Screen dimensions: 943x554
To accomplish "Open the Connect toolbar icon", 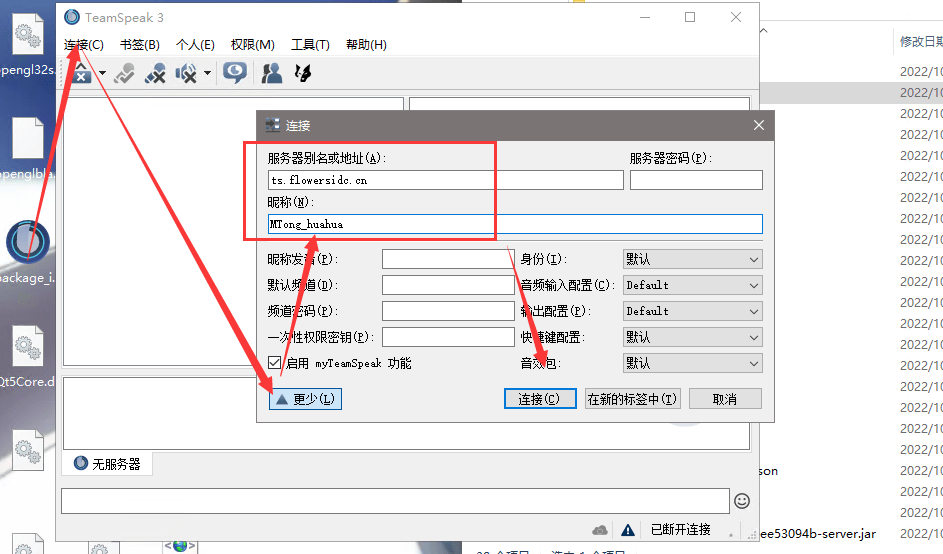I will (82, 73).
